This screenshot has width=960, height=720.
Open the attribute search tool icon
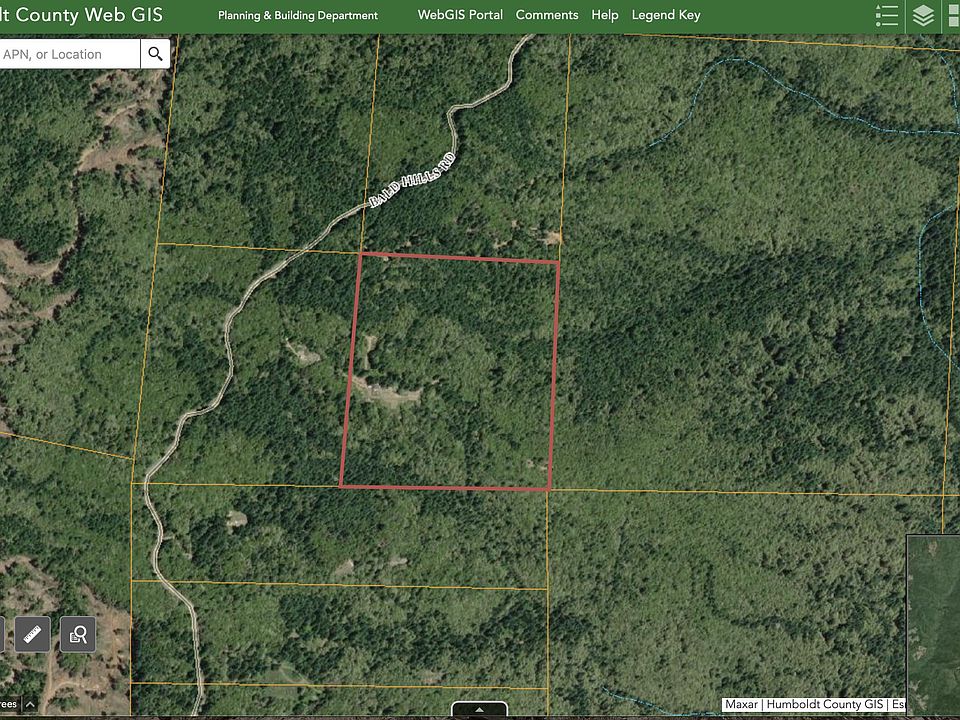[x=79, y=633]
